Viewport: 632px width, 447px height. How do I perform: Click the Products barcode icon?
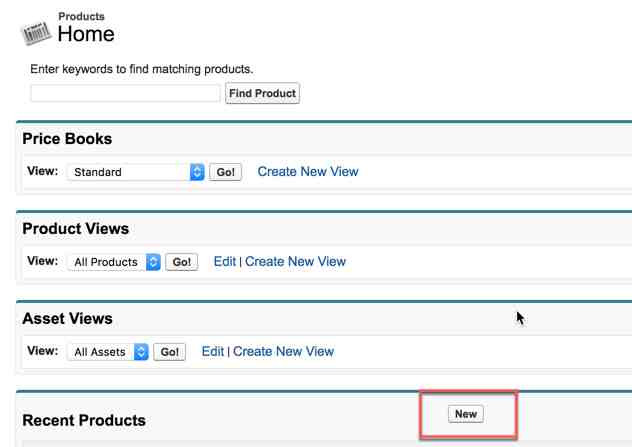point(36,31)
